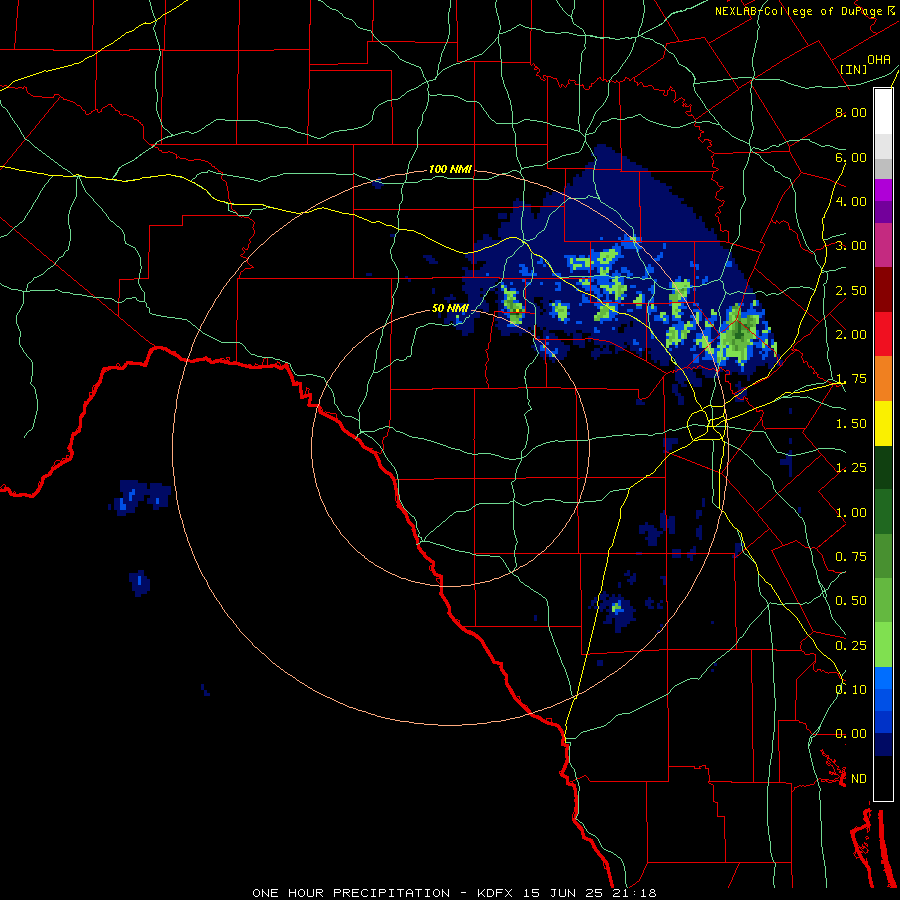Screen dimensions: 900x900
Task: Click the dark maroon swatch beside 2.50
Action: (883, 290)
